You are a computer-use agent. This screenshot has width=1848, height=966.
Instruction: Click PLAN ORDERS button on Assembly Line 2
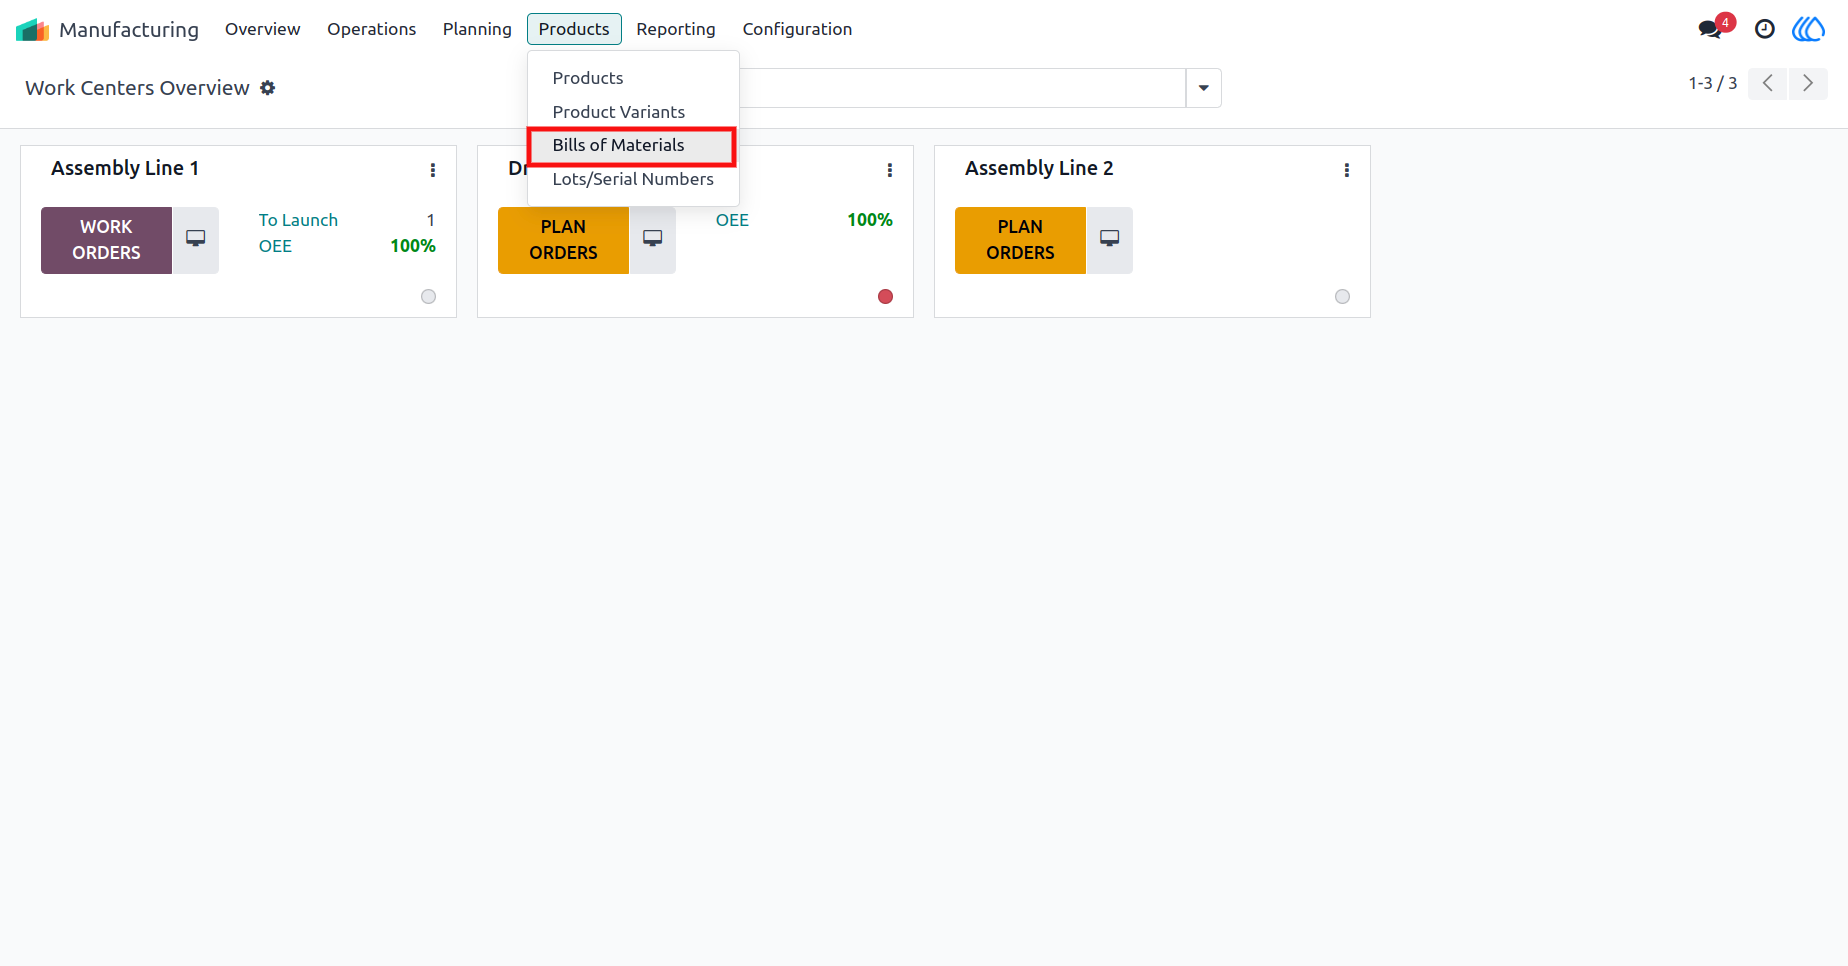(x=1020, y=240)
